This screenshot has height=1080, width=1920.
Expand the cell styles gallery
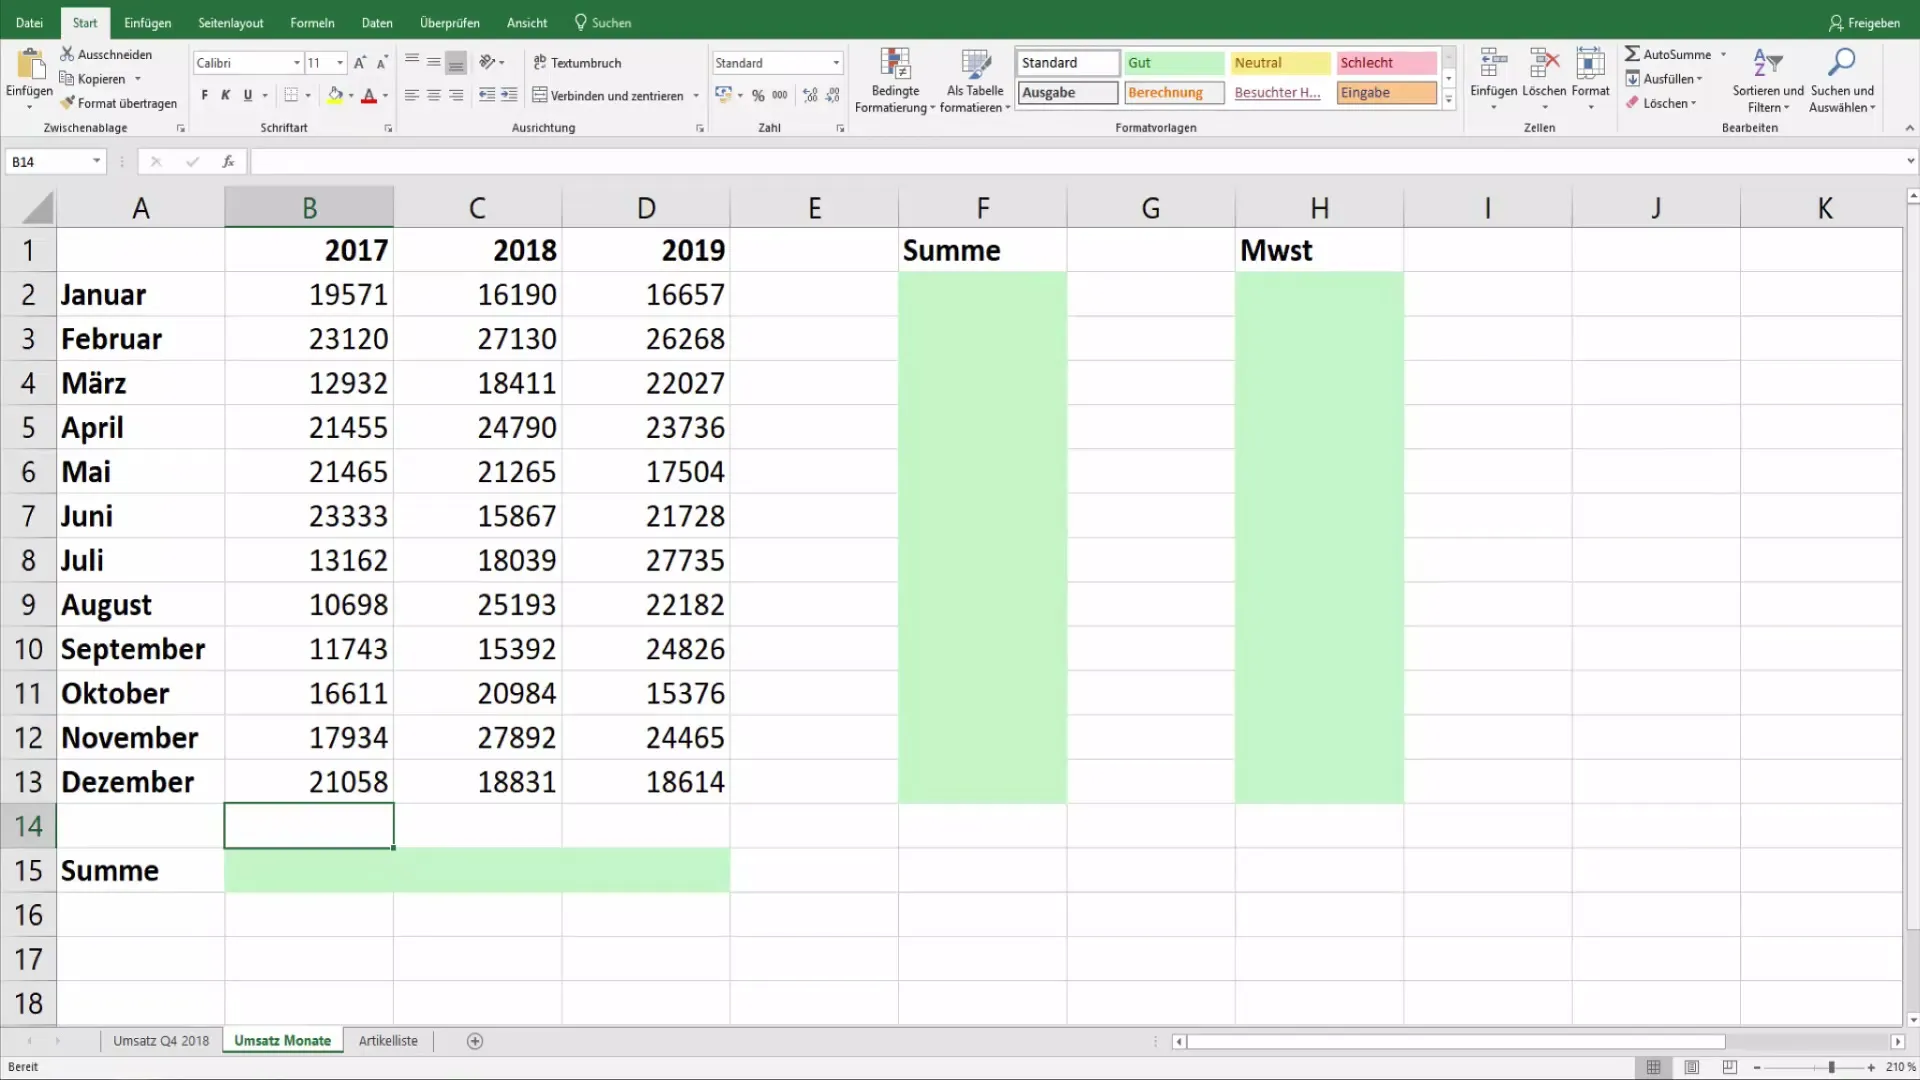click(1448, 100)
